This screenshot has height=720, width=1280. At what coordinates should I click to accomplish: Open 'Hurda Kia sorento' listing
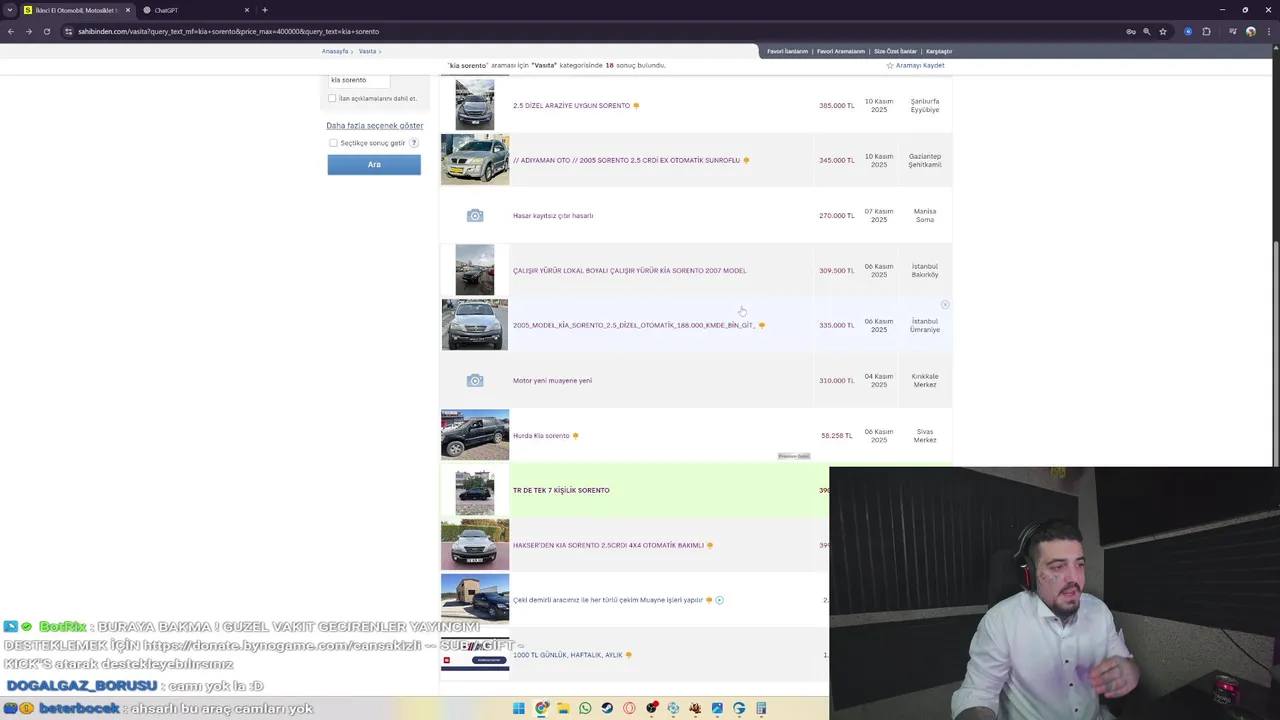pos(541,435)
